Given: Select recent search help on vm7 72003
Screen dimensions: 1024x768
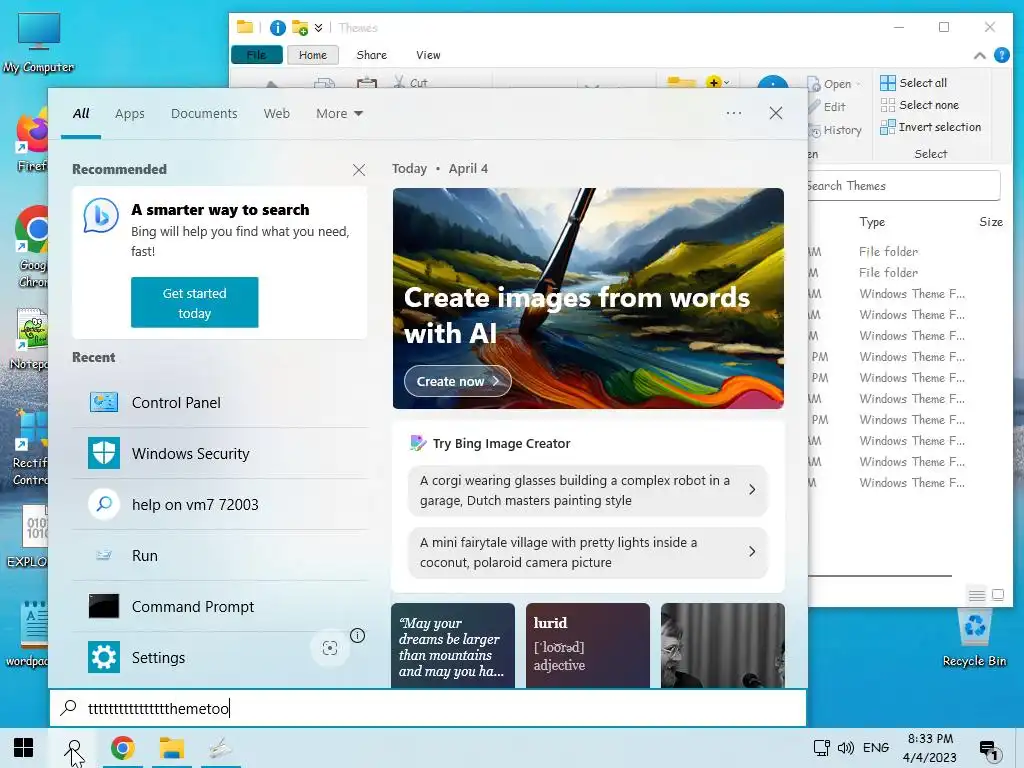Looking at the screenshot, I should (220, 504).
